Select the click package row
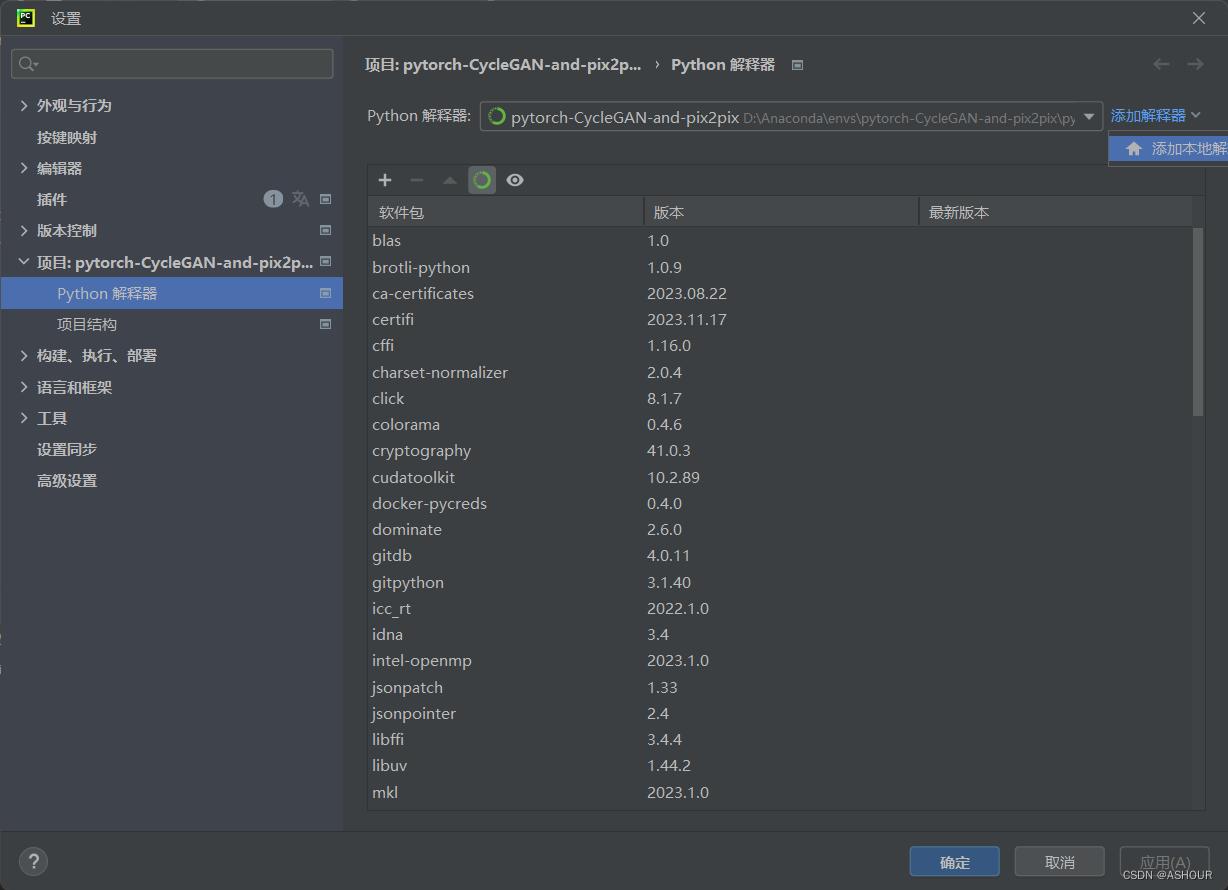Image resolution: width=1228 pixels, height=890 pixels. click(x=780, y=398)
